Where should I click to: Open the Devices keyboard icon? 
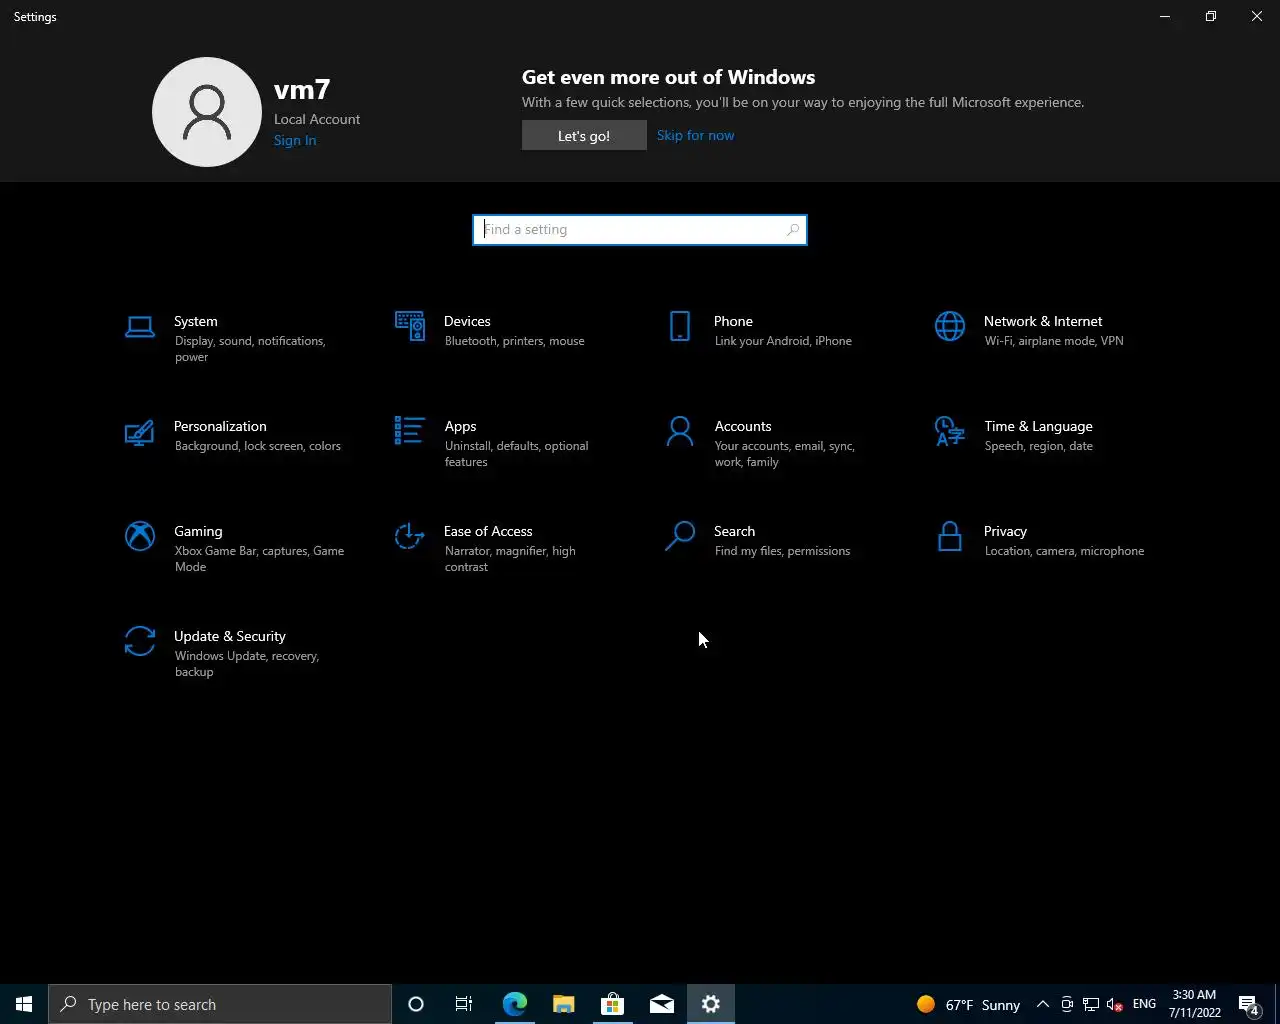pos(409,326)
